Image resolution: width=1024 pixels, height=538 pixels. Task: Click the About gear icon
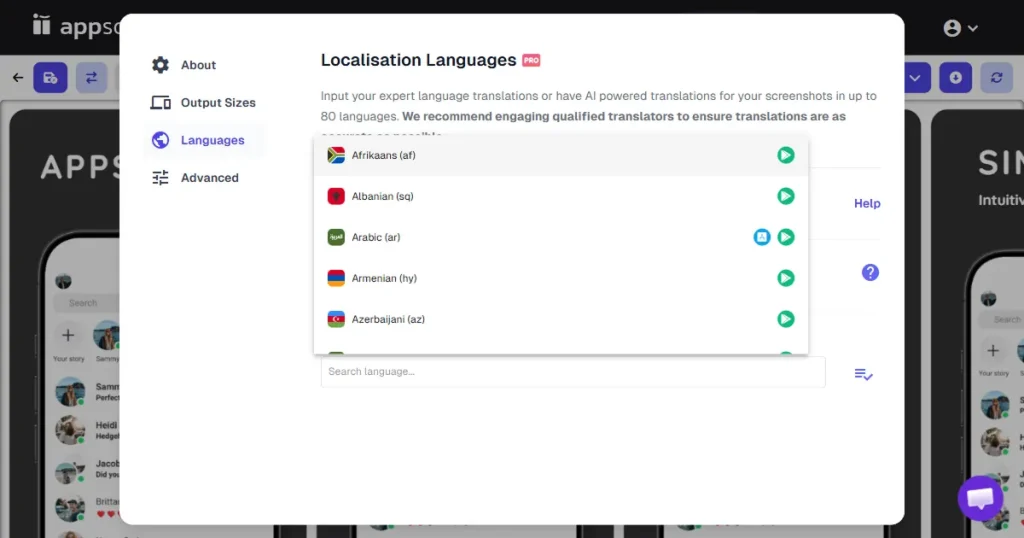click(160, 65)
